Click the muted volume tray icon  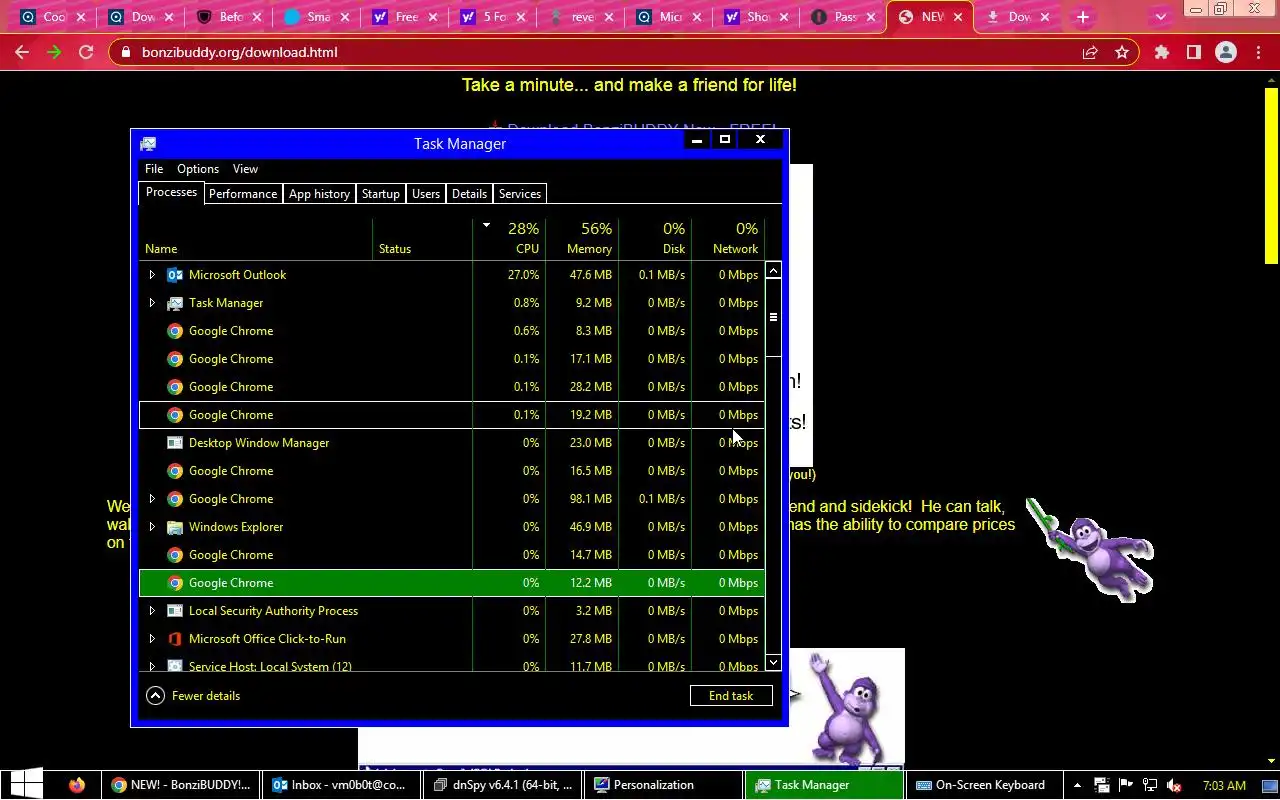pos(1175,785)
